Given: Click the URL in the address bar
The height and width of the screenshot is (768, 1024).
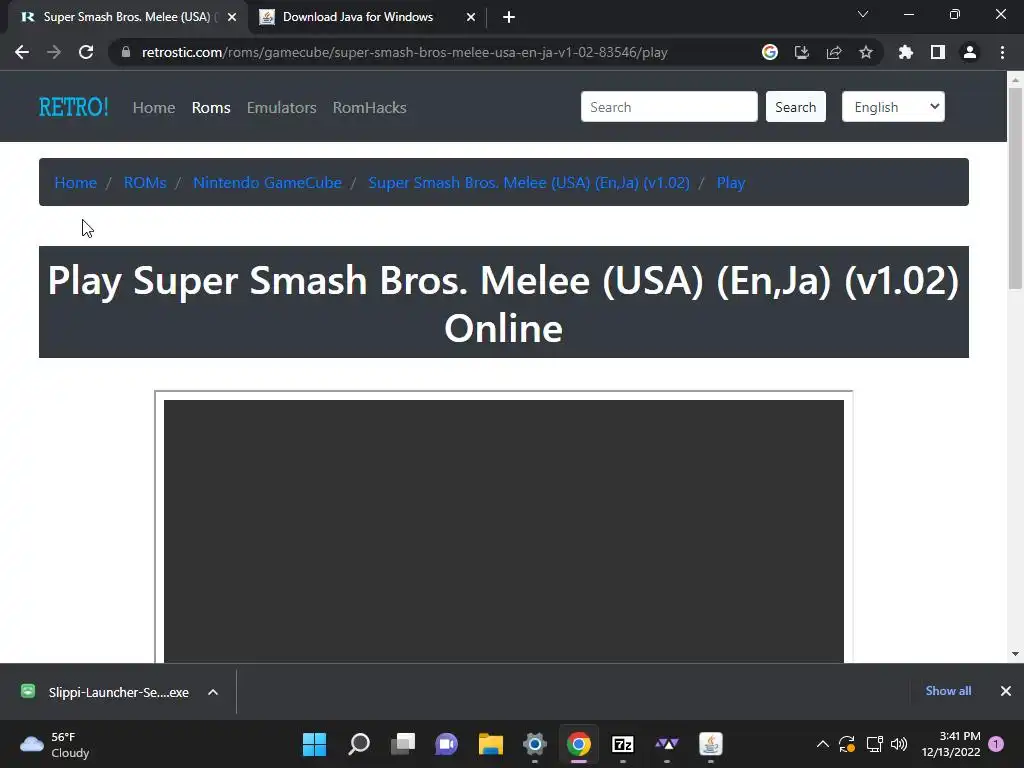Looking at the screenshot, I should 405,52.
